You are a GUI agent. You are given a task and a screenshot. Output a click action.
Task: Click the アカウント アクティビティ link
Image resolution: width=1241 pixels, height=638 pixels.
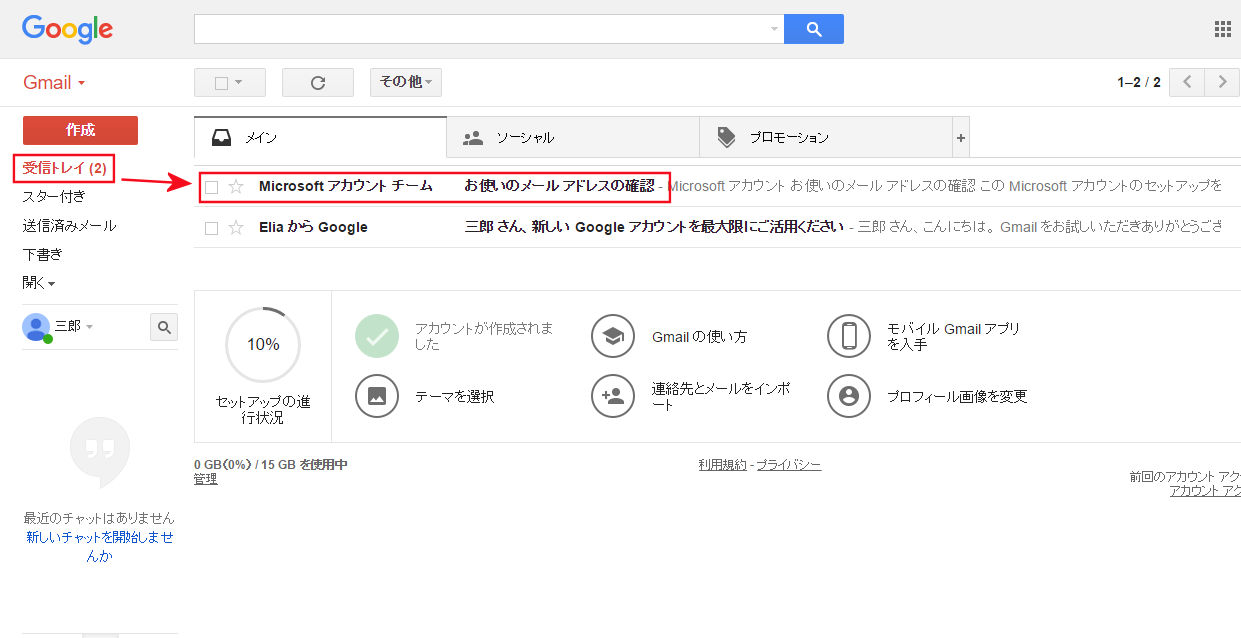click(x=1205, y=491)
